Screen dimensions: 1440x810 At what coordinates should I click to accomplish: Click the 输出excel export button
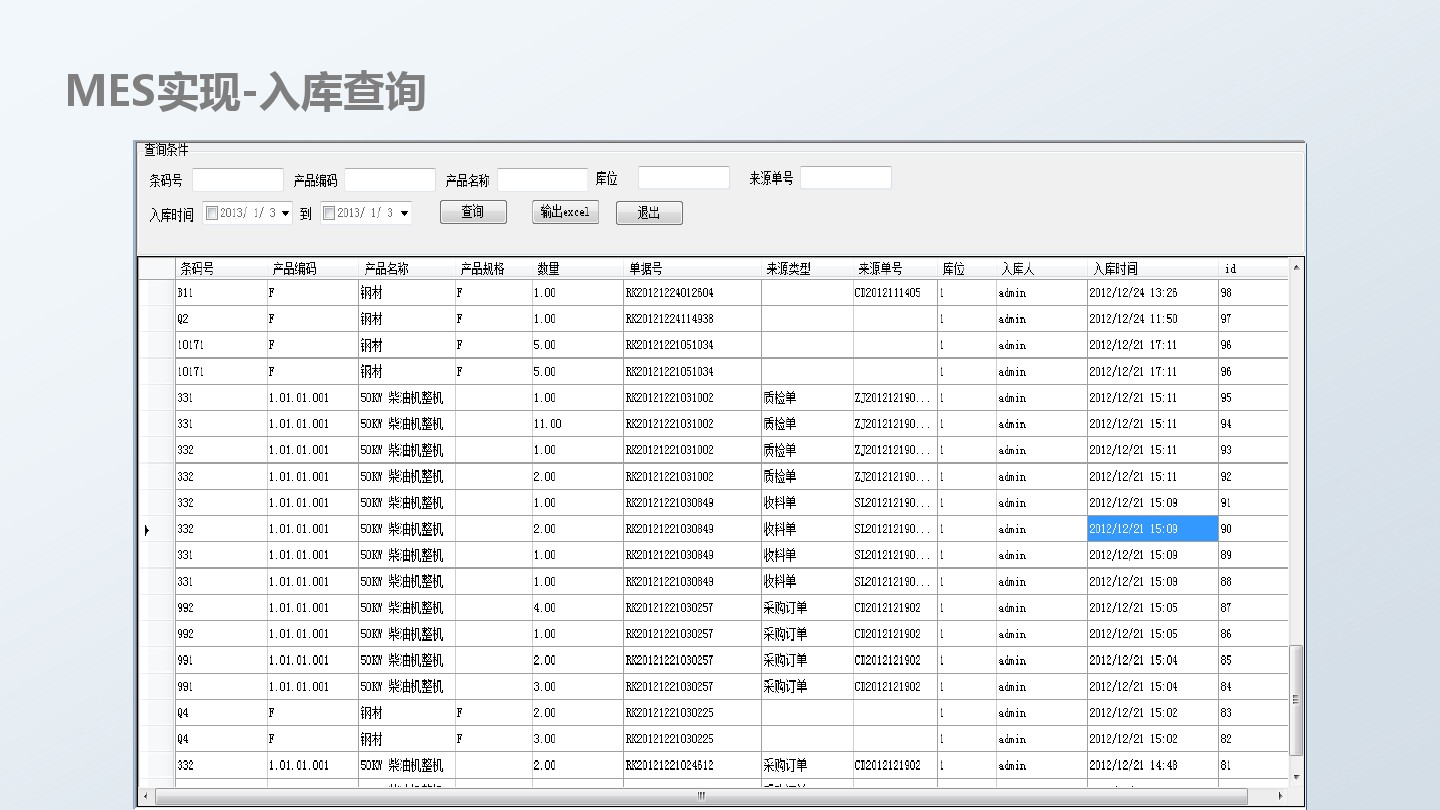(565, 212)
